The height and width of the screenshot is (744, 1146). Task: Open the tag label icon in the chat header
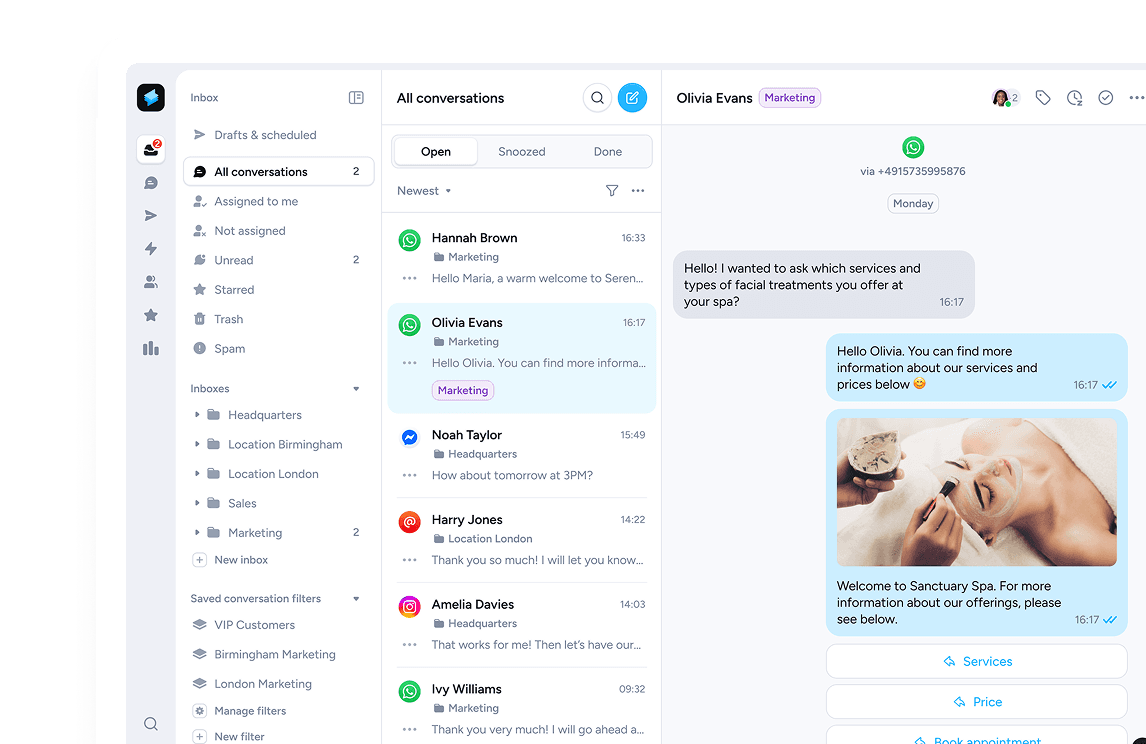coord(1043,98)
